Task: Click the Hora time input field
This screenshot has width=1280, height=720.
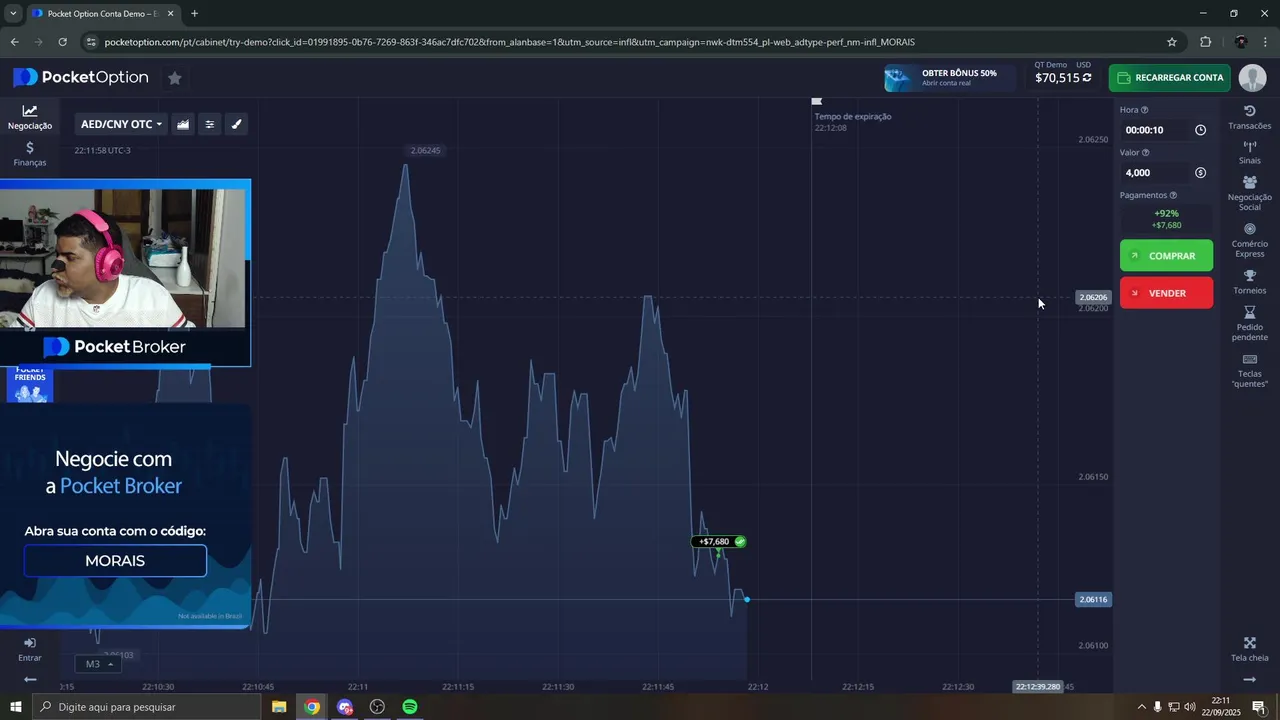Action: pos(1155,130)
